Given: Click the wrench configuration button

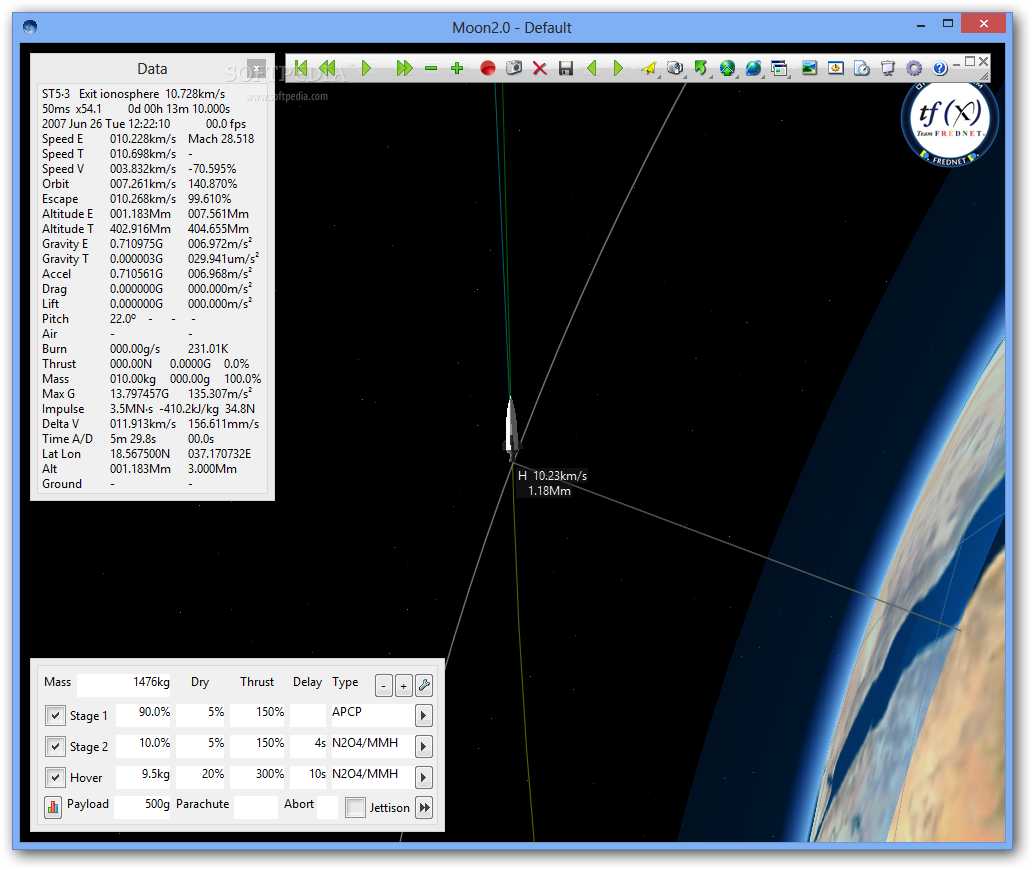Looking at the screenshot, I should (x=424, y=686).
